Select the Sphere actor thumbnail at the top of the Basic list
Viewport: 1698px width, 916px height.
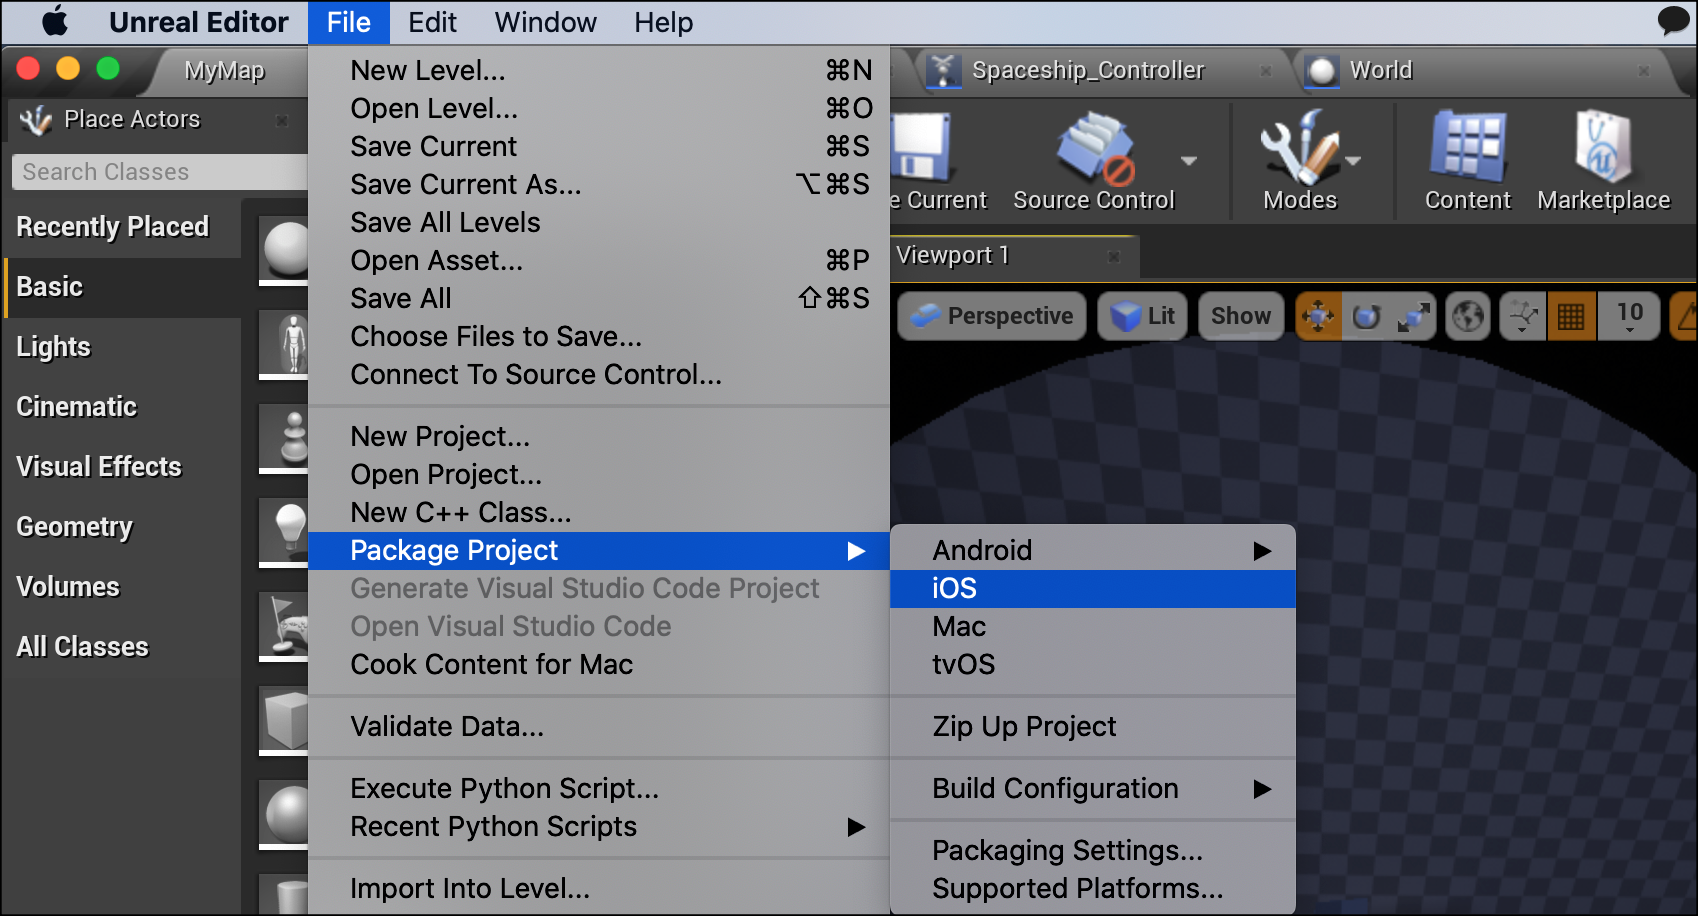click(284, 248)
